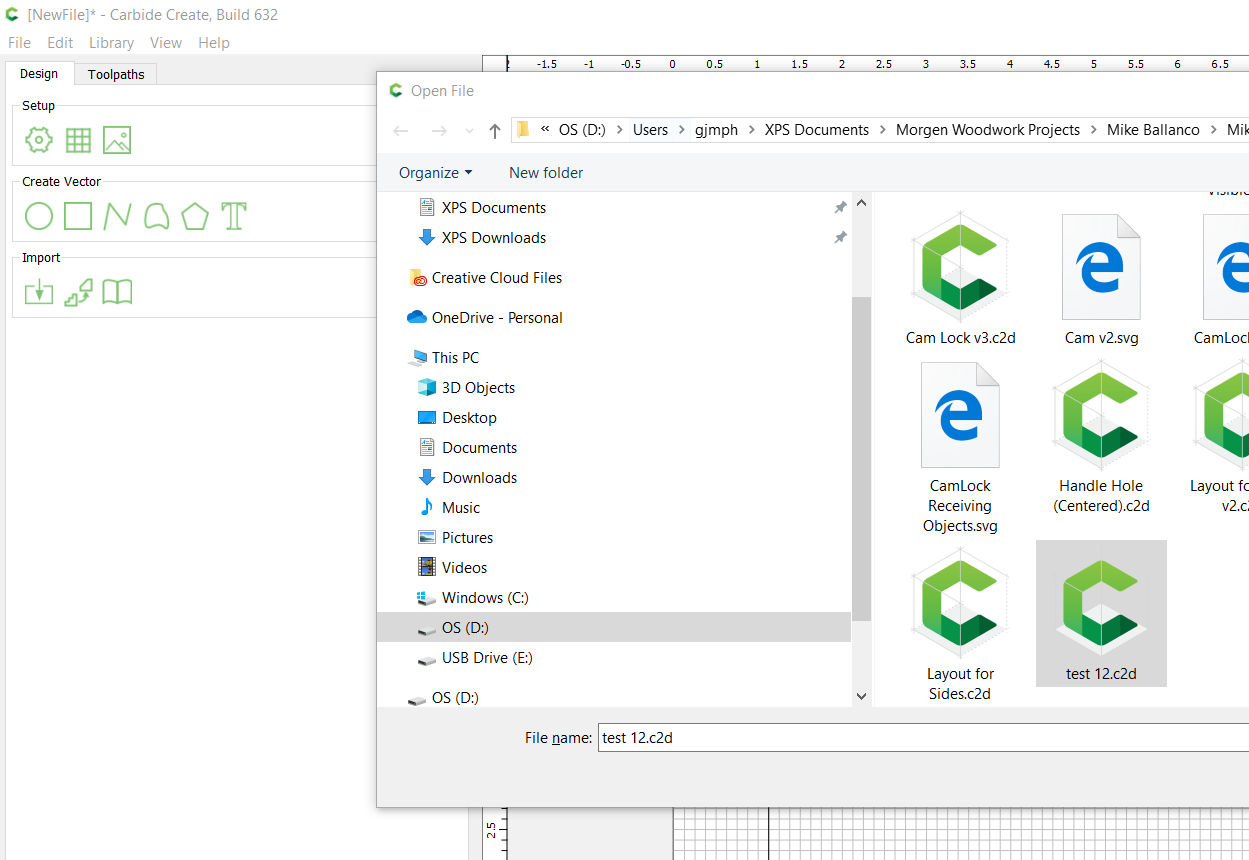
Task: Expand the hidden breadcrumb path chevrons
Action: (x=545, y=130)
